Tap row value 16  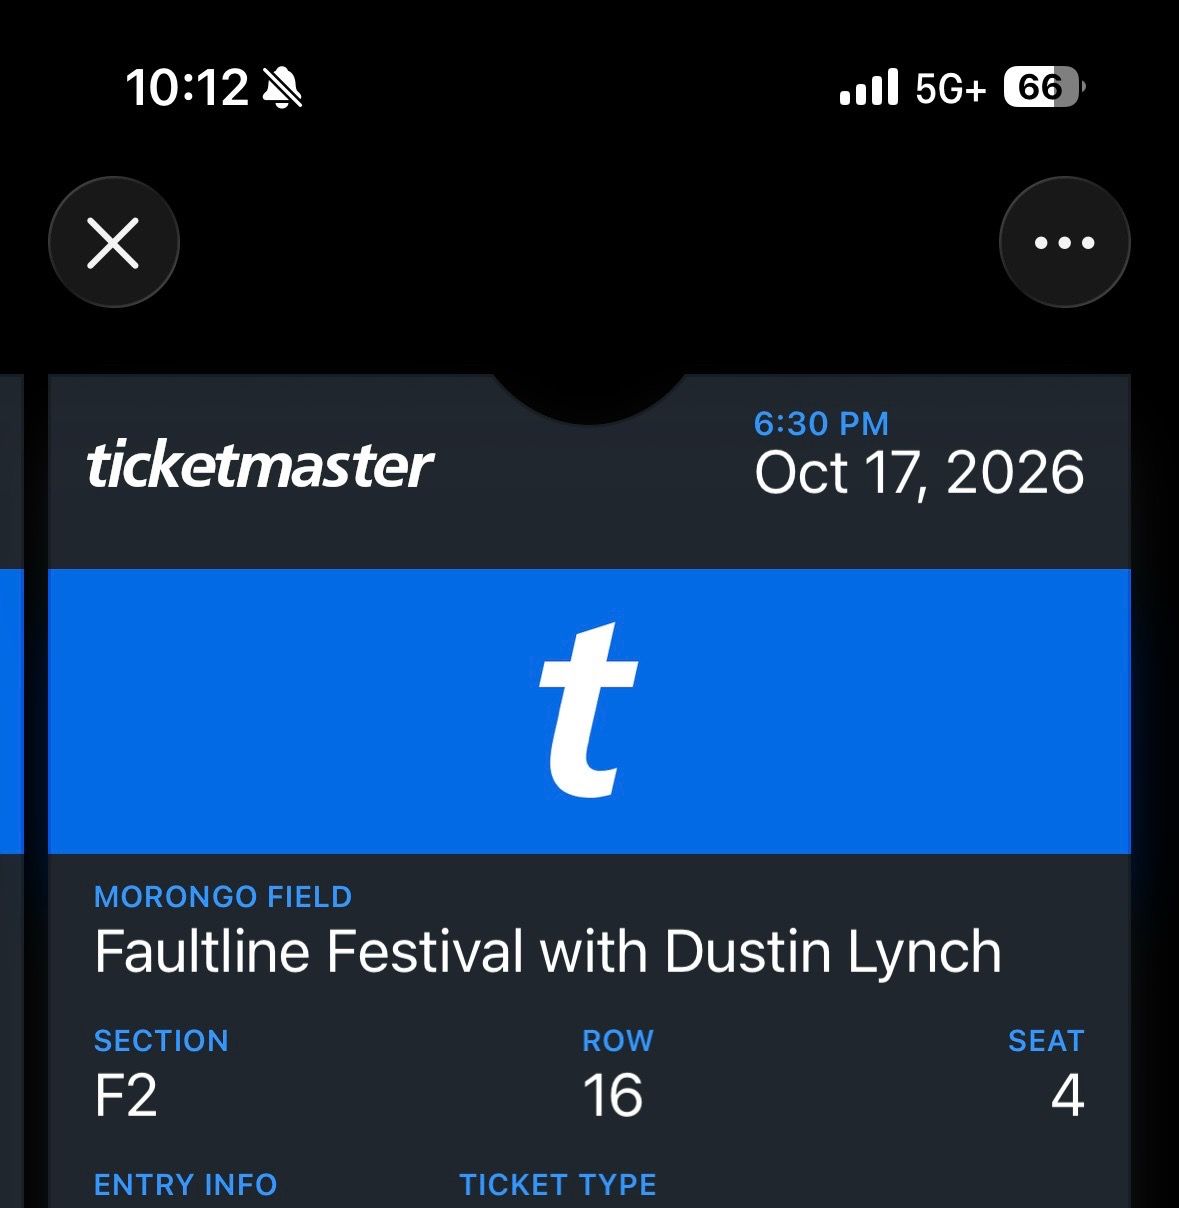click(612, 1096)
